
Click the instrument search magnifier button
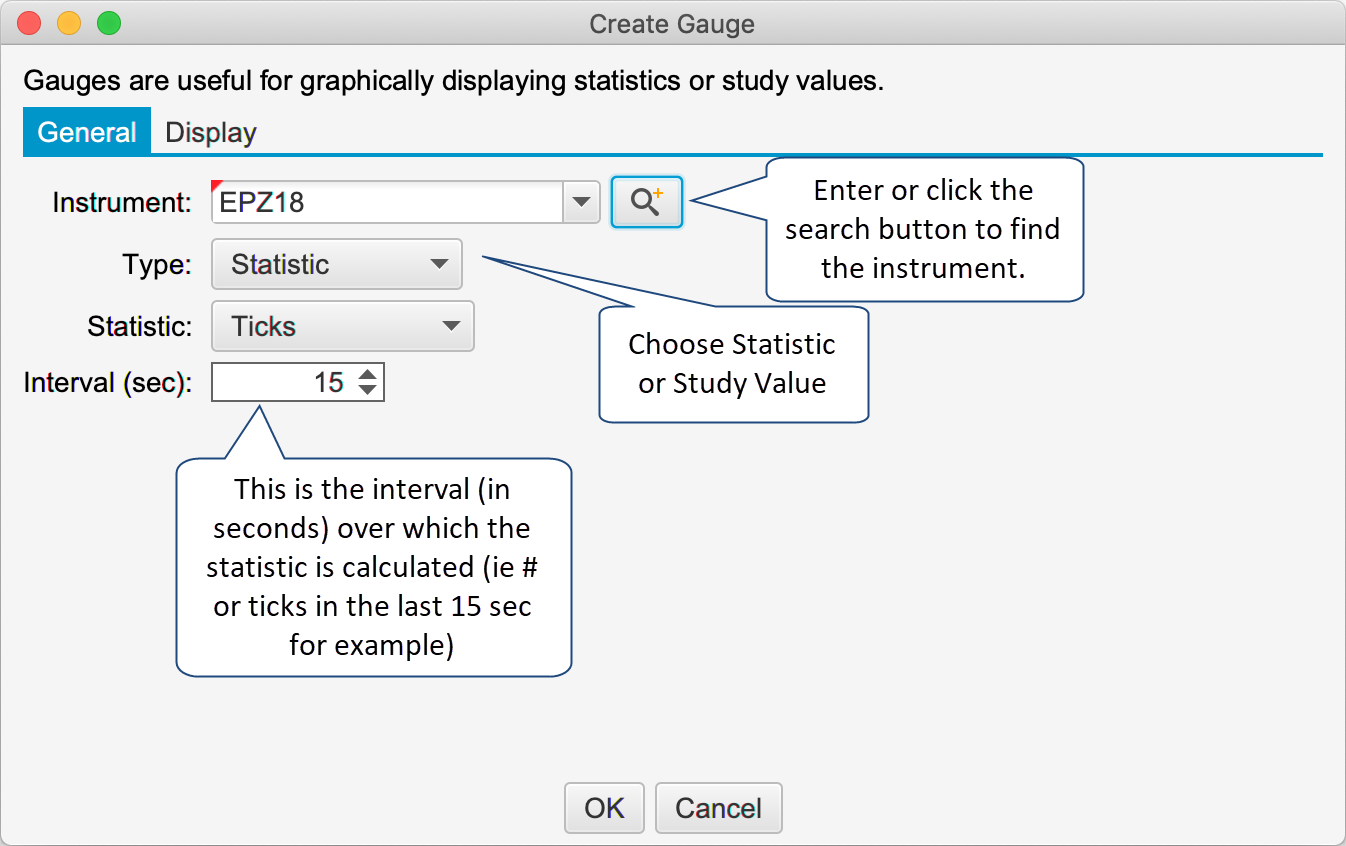(x=646, y=203)
